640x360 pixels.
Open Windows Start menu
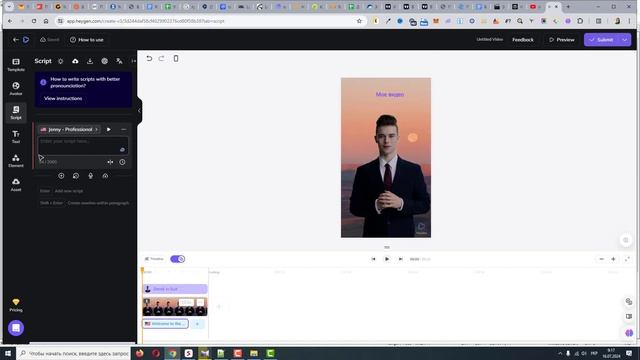(8, 353)
